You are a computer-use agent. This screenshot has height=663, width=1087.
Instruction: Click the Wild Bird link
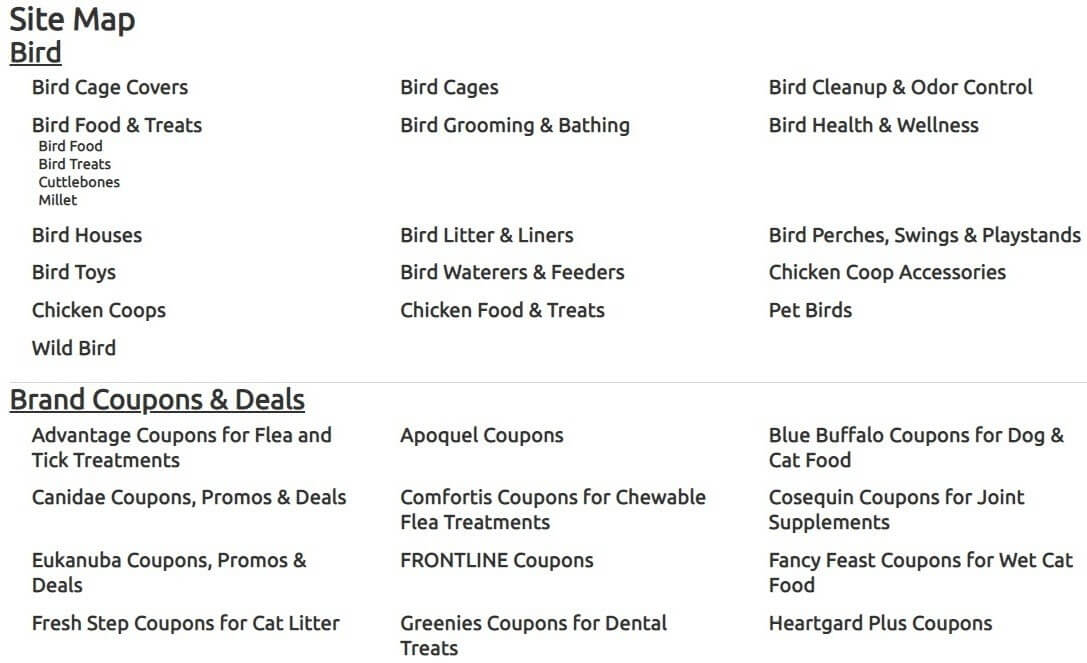click(x=73, y=347)
